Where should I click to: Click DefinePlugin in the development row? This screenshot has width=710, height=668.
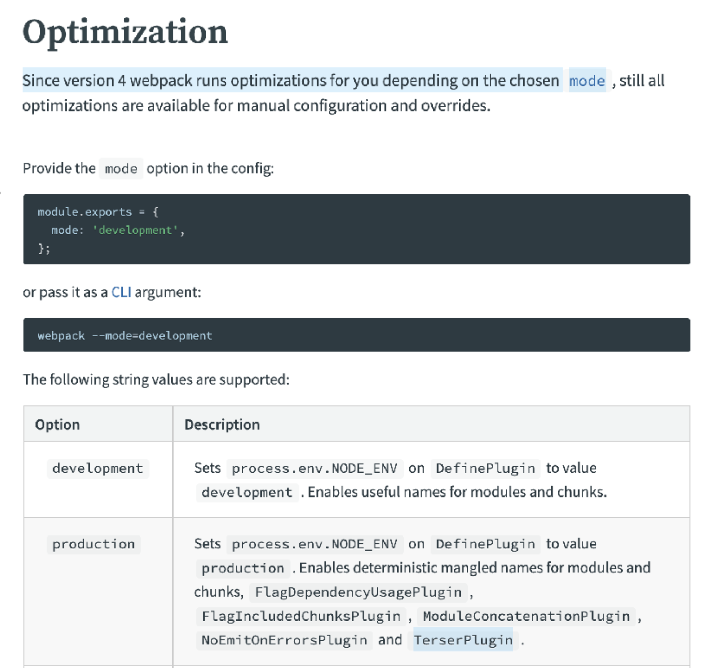point(485,468)
